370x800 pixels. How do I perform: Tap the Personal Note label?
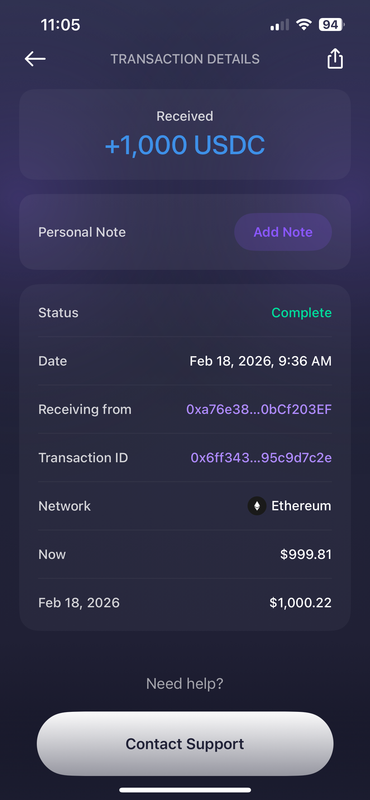[x=82, y=232]
